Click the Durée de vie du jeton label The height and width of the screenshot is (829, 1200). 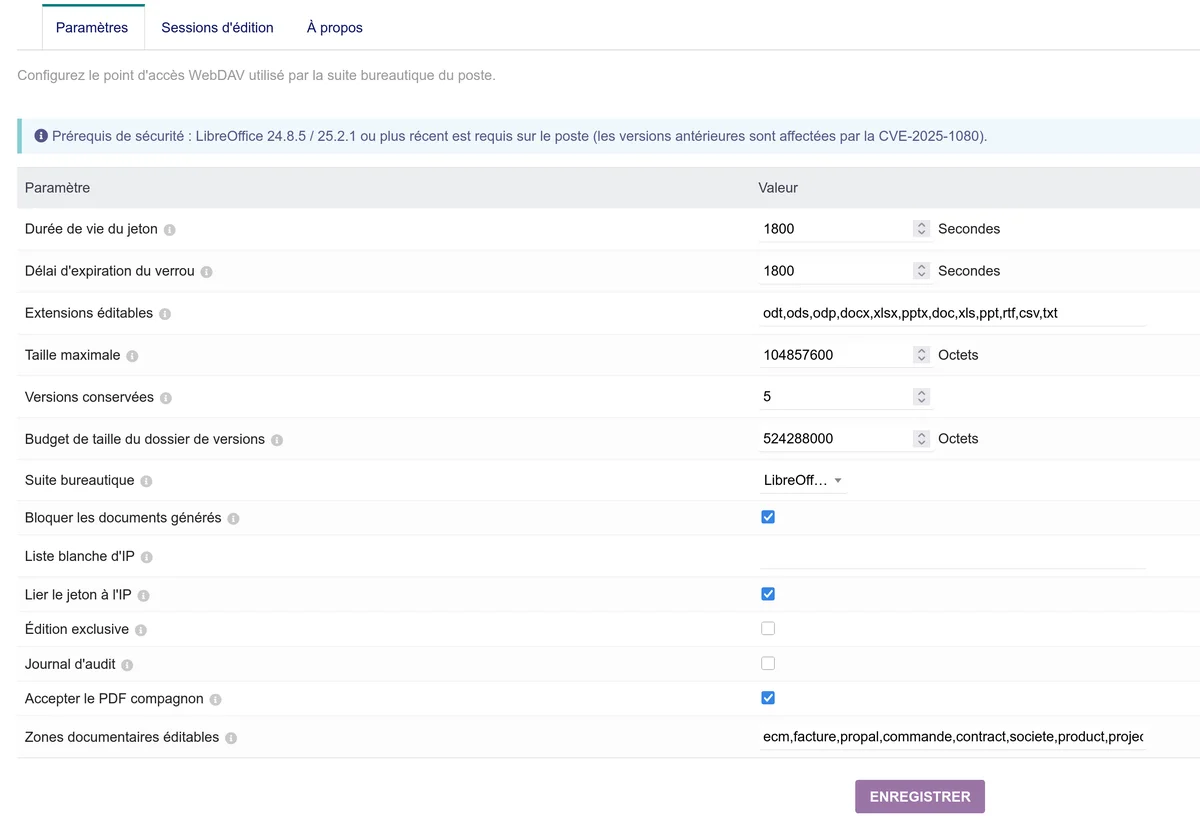[91, 229]
